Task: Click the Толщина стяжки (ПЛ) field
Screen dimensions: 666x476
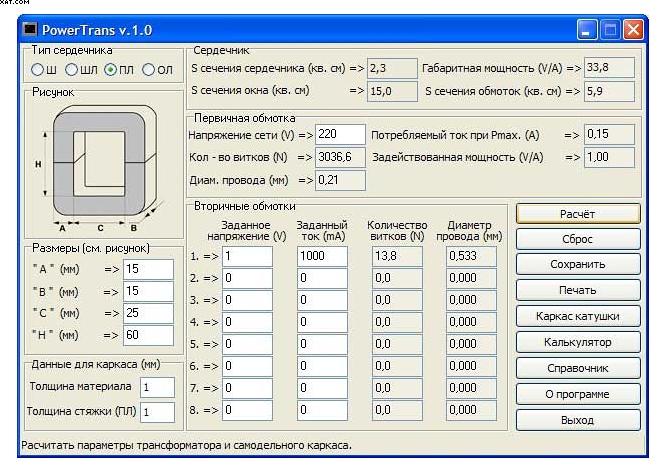Action: (x=158, y=412)
